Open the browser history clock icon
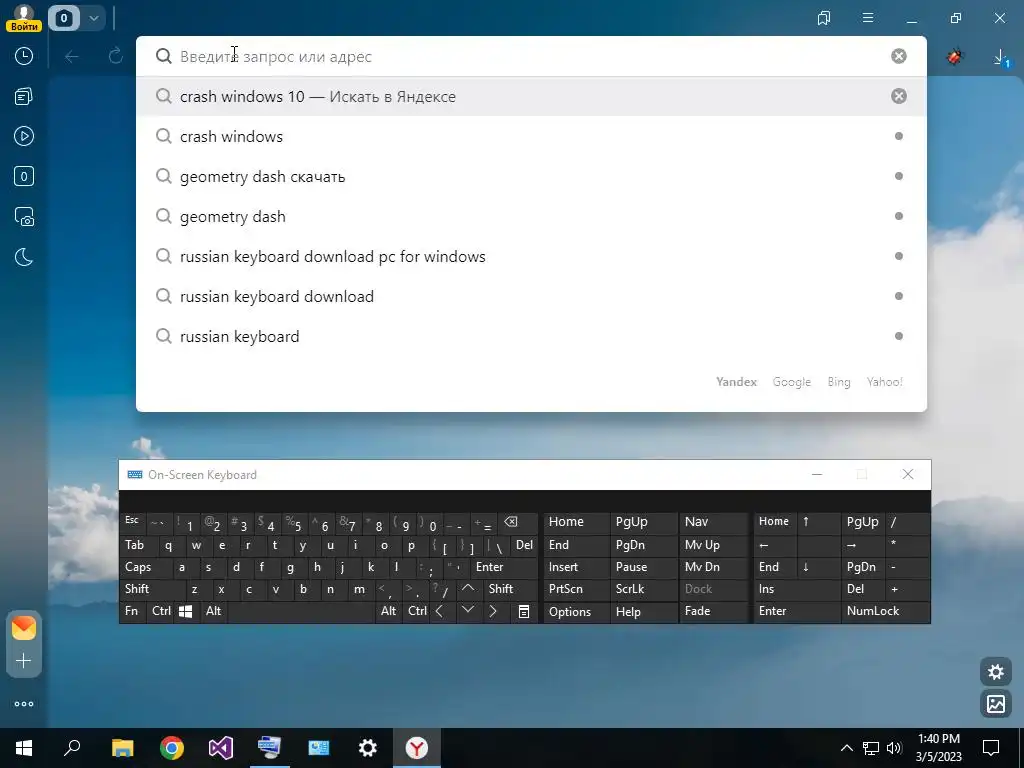Viewport: 1024px width, 768px height. pos(24,56)
